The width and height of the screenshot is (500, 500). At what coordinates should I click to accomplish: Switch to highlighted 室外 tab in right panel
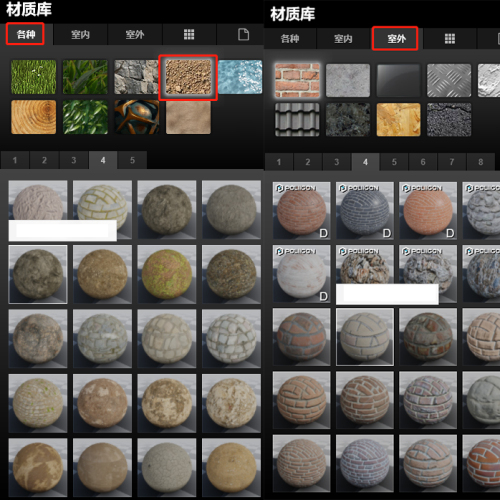395,39
